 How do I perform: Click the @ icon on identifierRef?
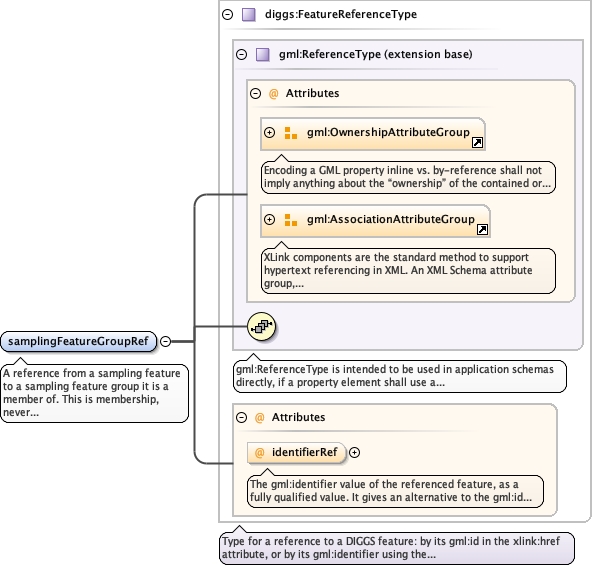259,452
